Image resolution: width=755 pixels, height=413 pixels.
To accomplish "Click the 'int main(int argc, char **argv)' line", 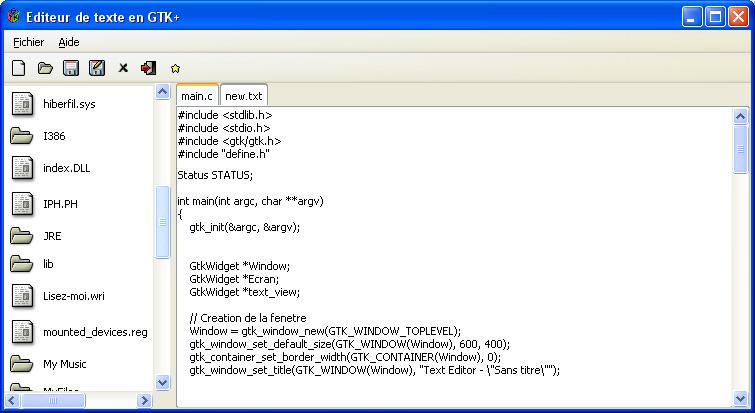I will 250,201.
